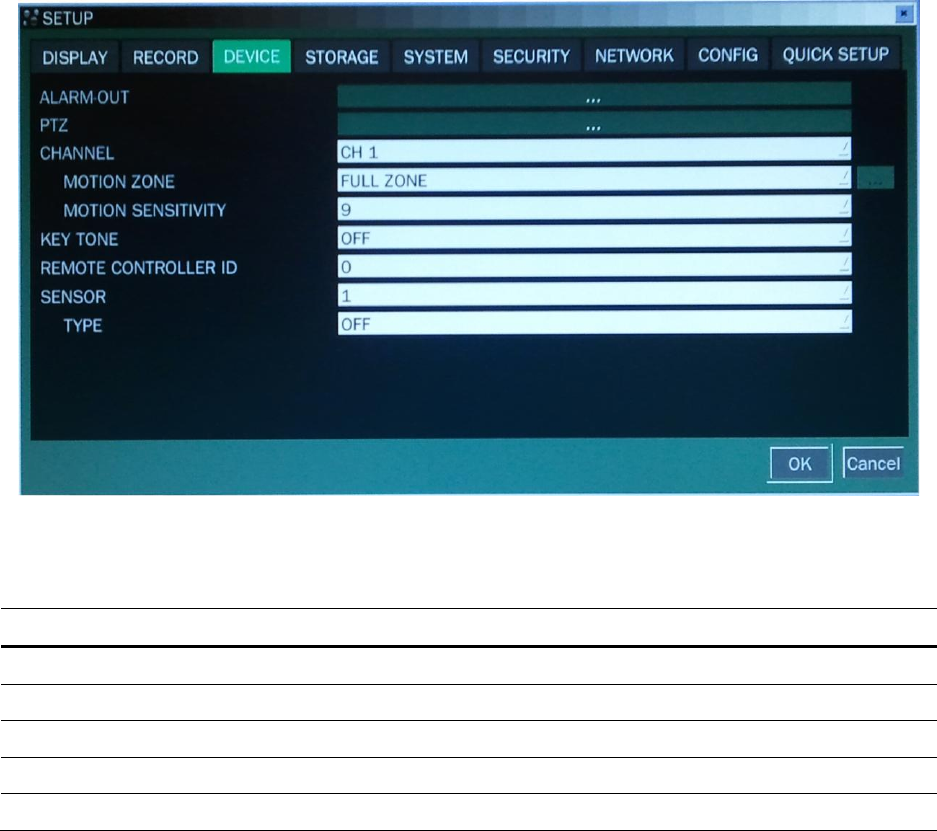937x831 pixels.
Task: Select the CONFIG tab
Action: point(728,56)
